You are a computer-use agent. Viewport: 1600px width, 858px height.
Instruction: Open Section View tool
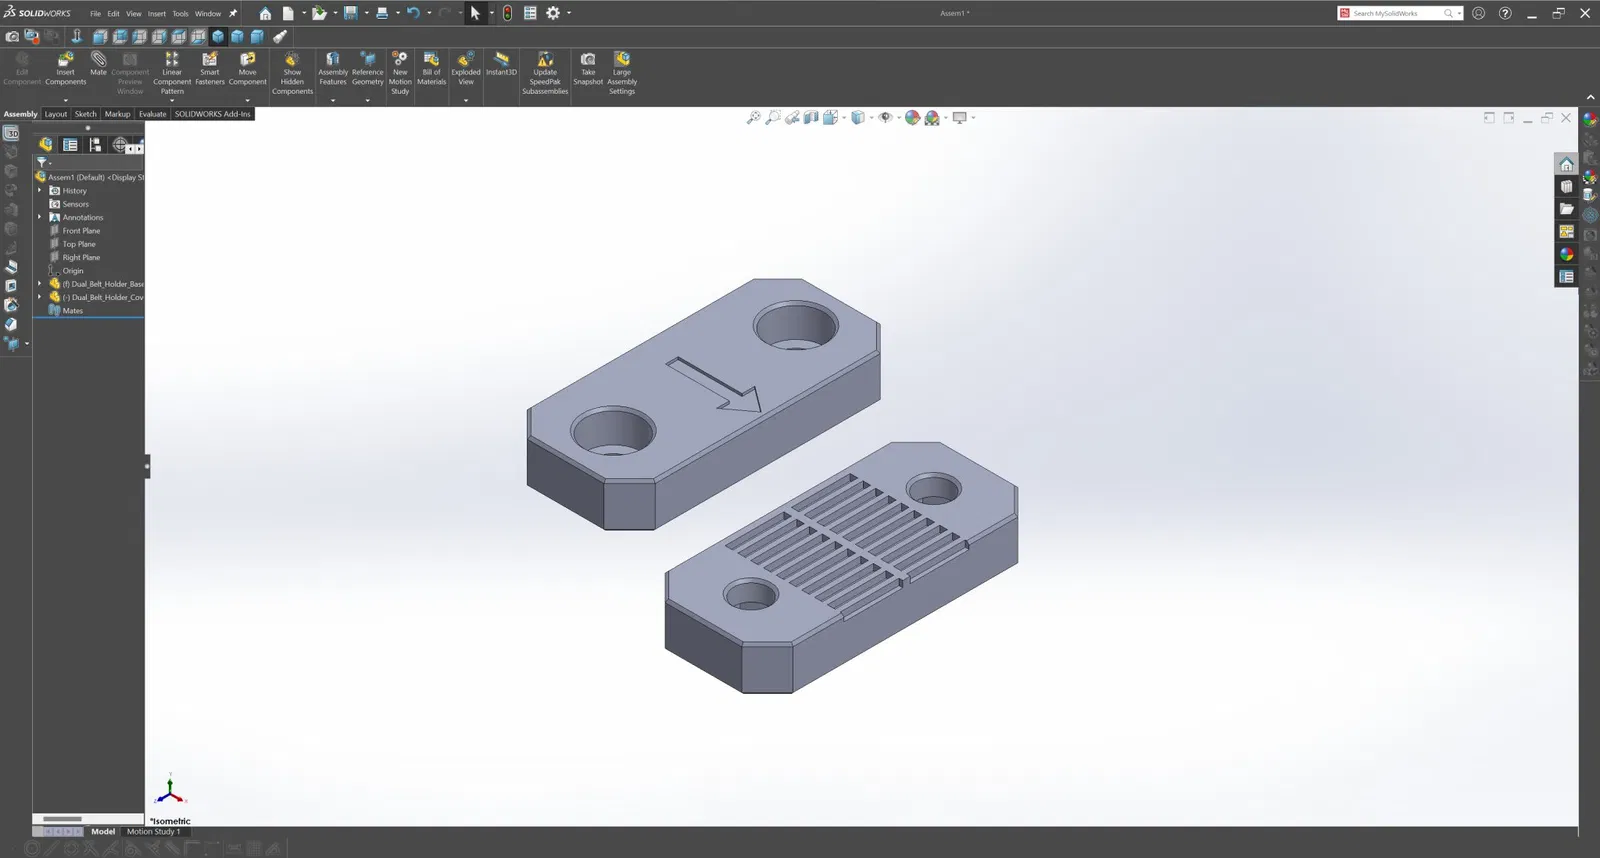point(811,117)
